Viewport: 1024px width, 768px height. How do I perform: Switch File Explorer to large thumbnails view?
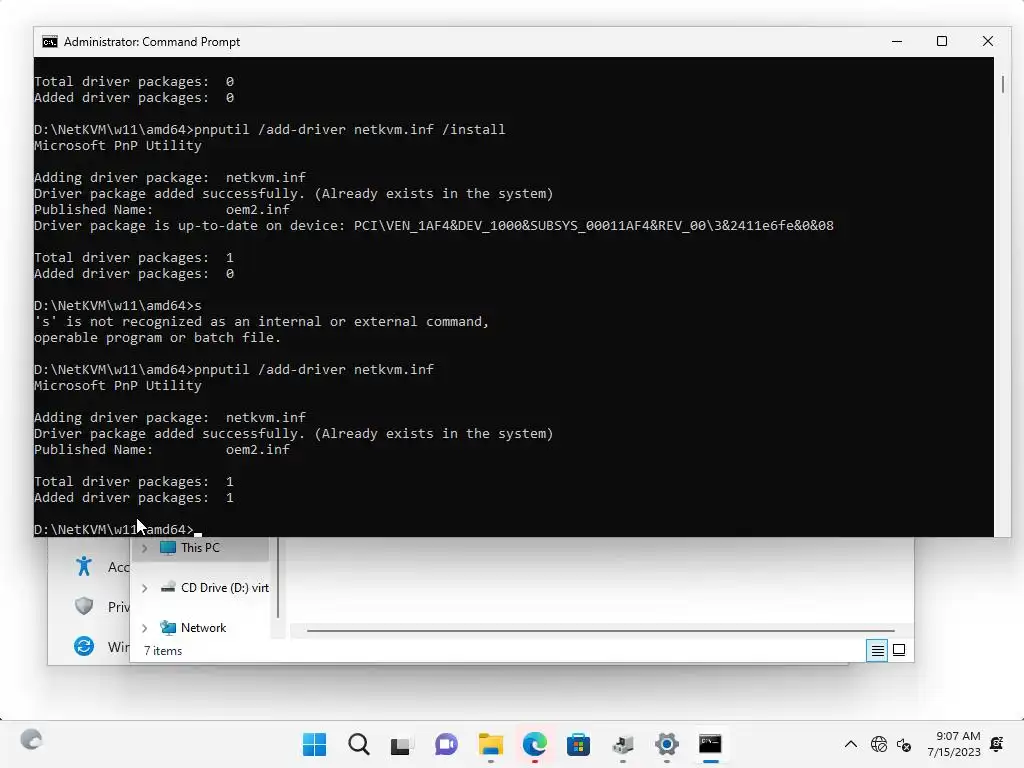[x=899, y=650]
